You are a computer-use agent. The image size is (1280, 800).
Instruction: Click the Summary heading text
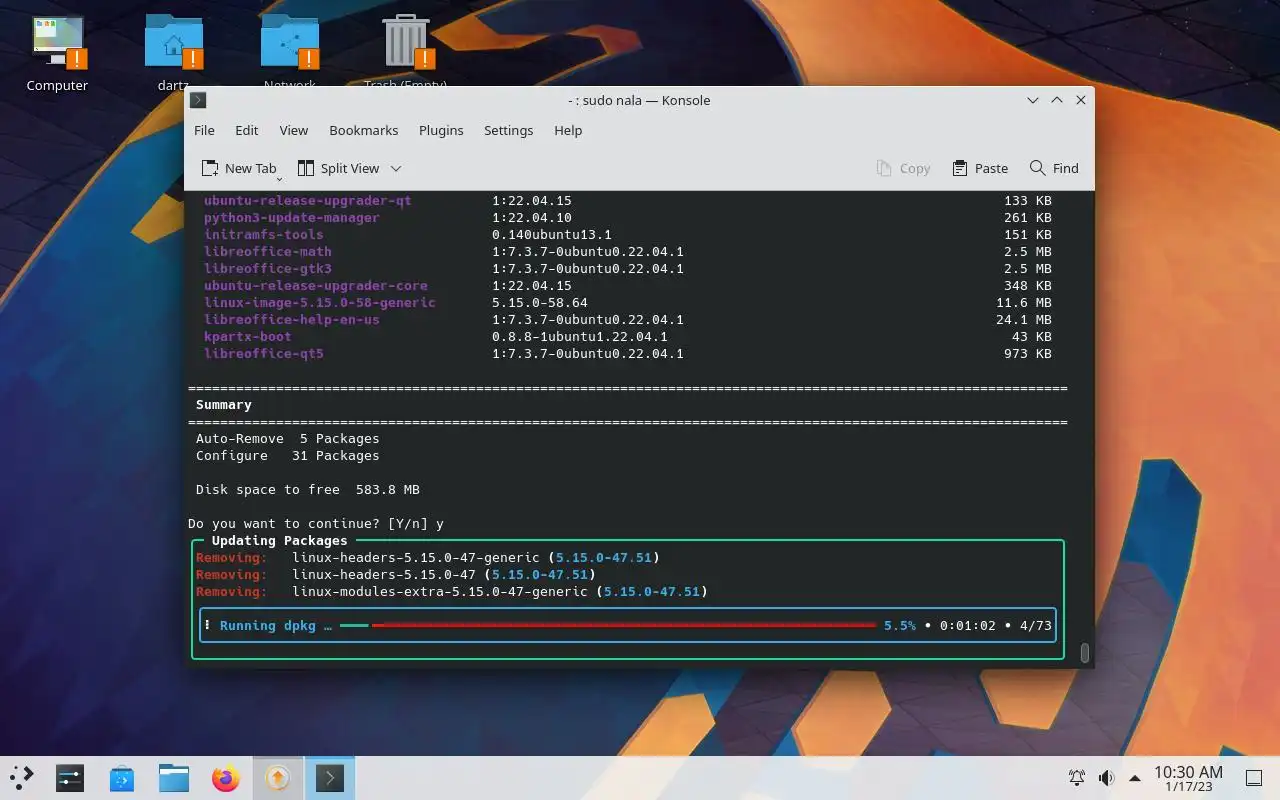coord(224,404)
